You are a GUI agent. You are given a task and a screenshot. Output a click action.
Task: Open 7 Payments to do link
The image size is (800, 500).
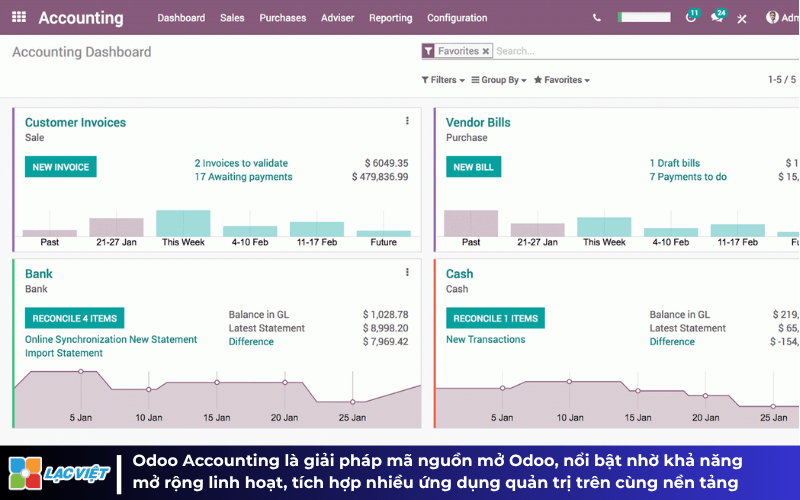click(688, 177)
